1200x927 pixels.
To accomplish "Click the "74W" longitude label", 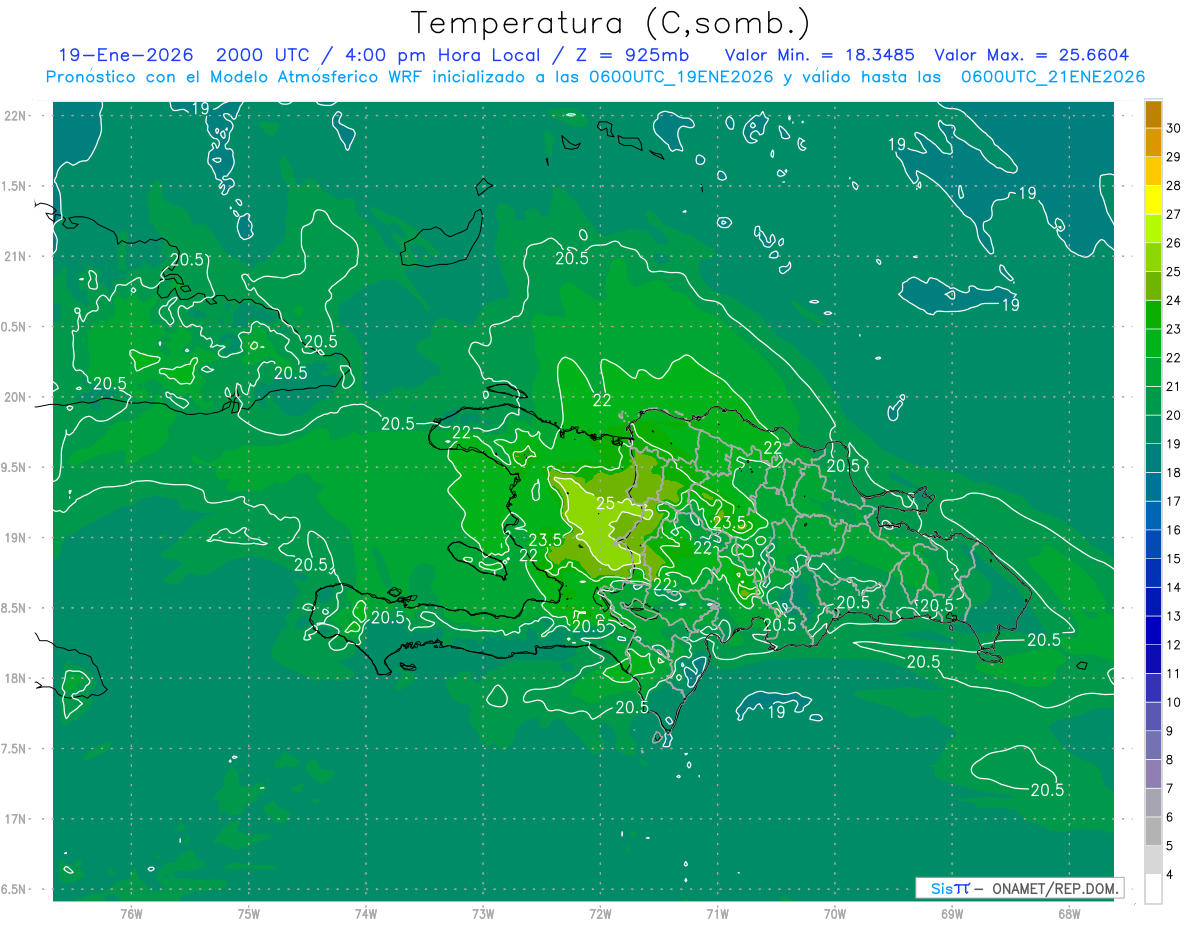I will click(366, 914).
